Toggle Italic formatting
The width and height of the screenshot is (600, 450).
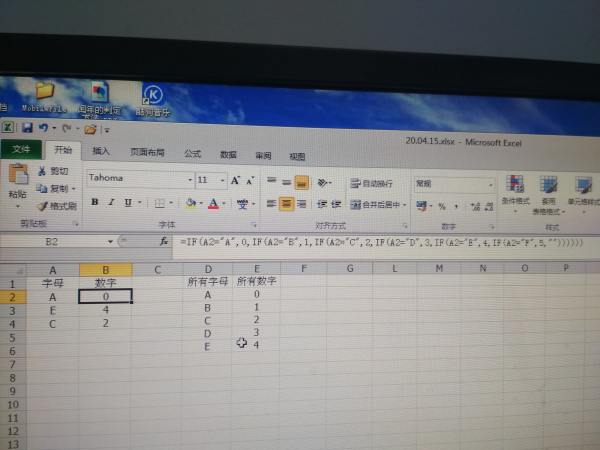[111, 202]
